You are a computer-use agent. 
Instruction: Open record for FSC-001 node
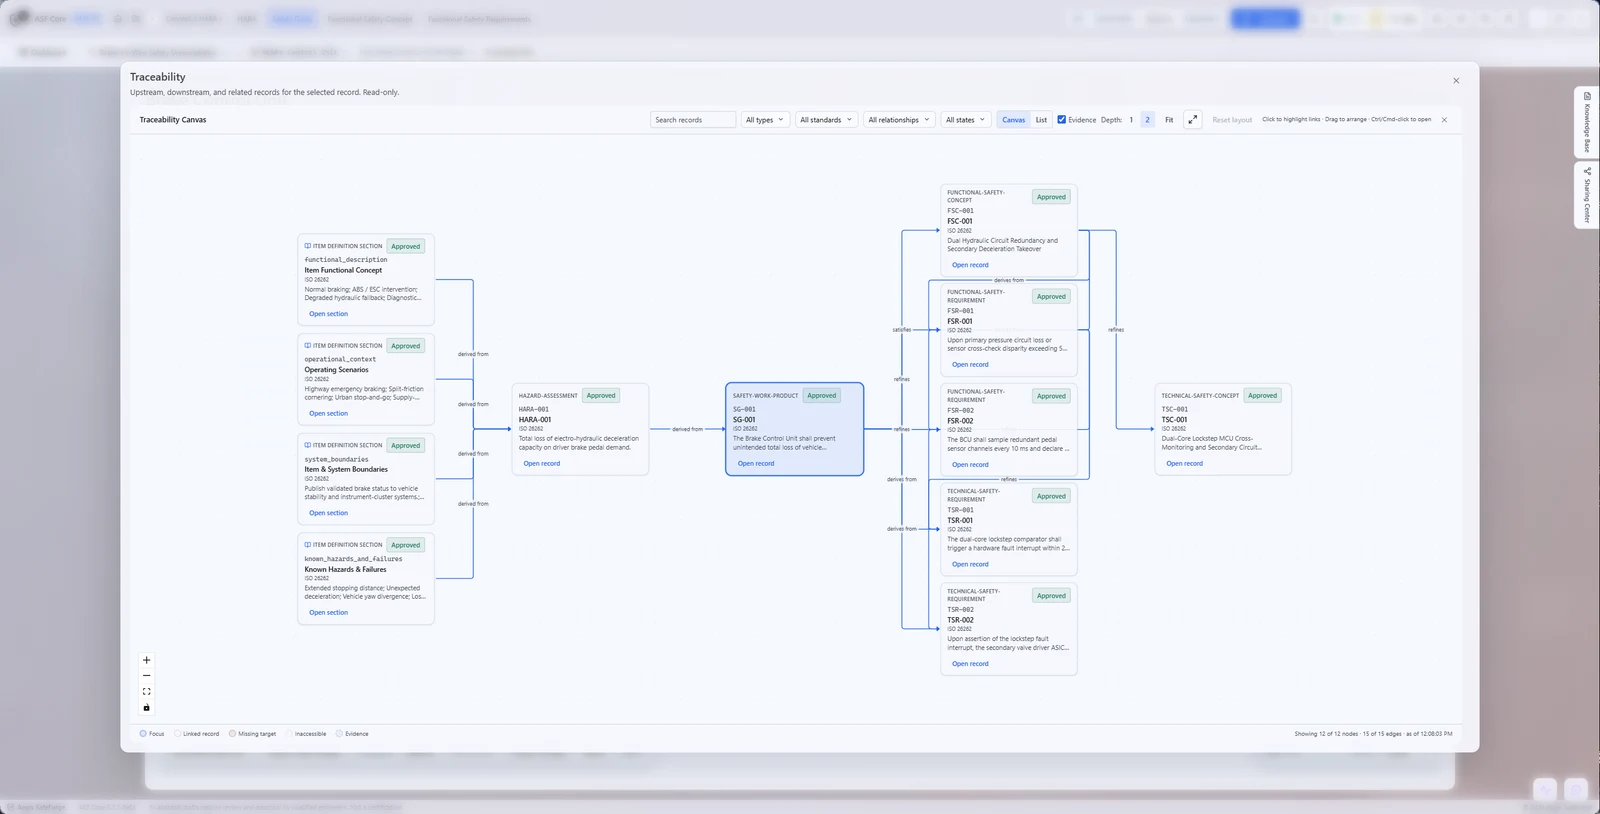point(970,265)
